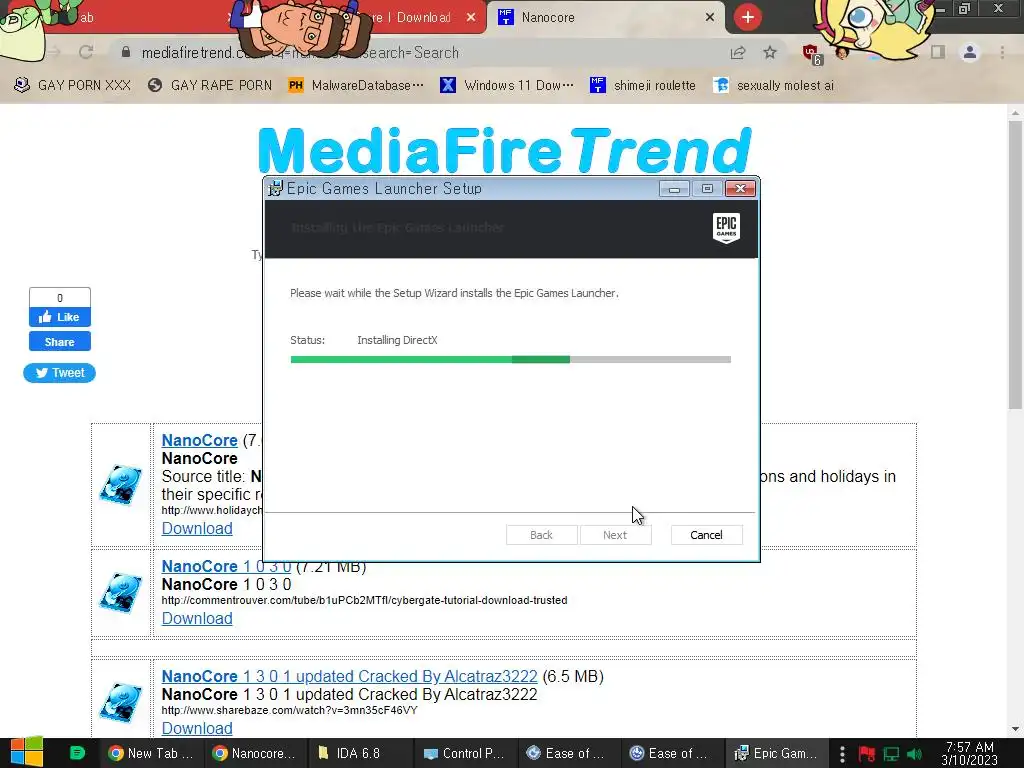Click the Tweet button

(x=59, y=373)
